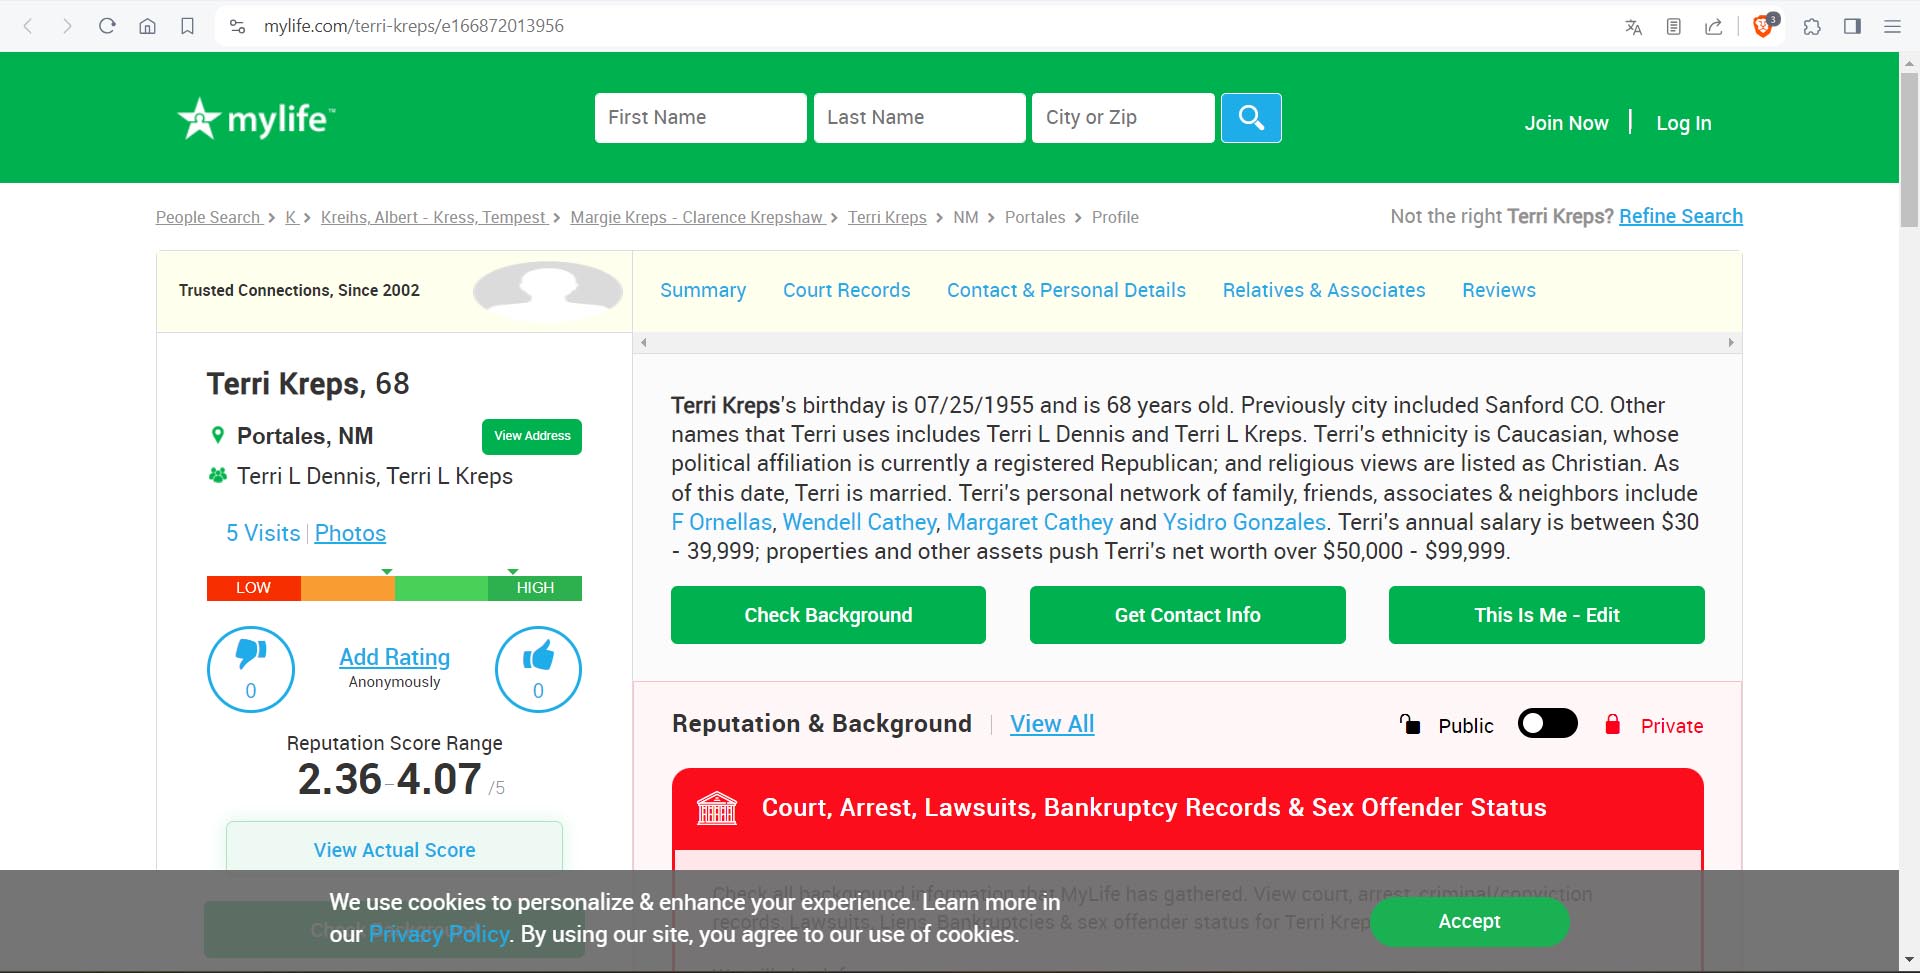The width and height of the screenshot is (1920, 973).
Task: Accept the cookies banner
Action: (1469, 921)
